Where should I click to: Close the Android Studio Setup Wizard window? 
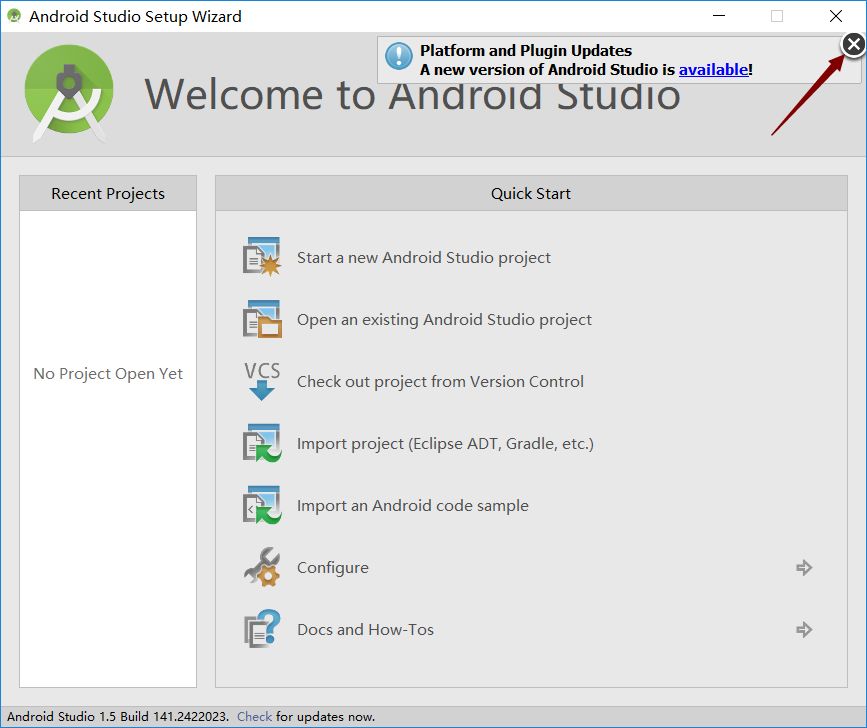pyautogui.click(x=835, y=15)
